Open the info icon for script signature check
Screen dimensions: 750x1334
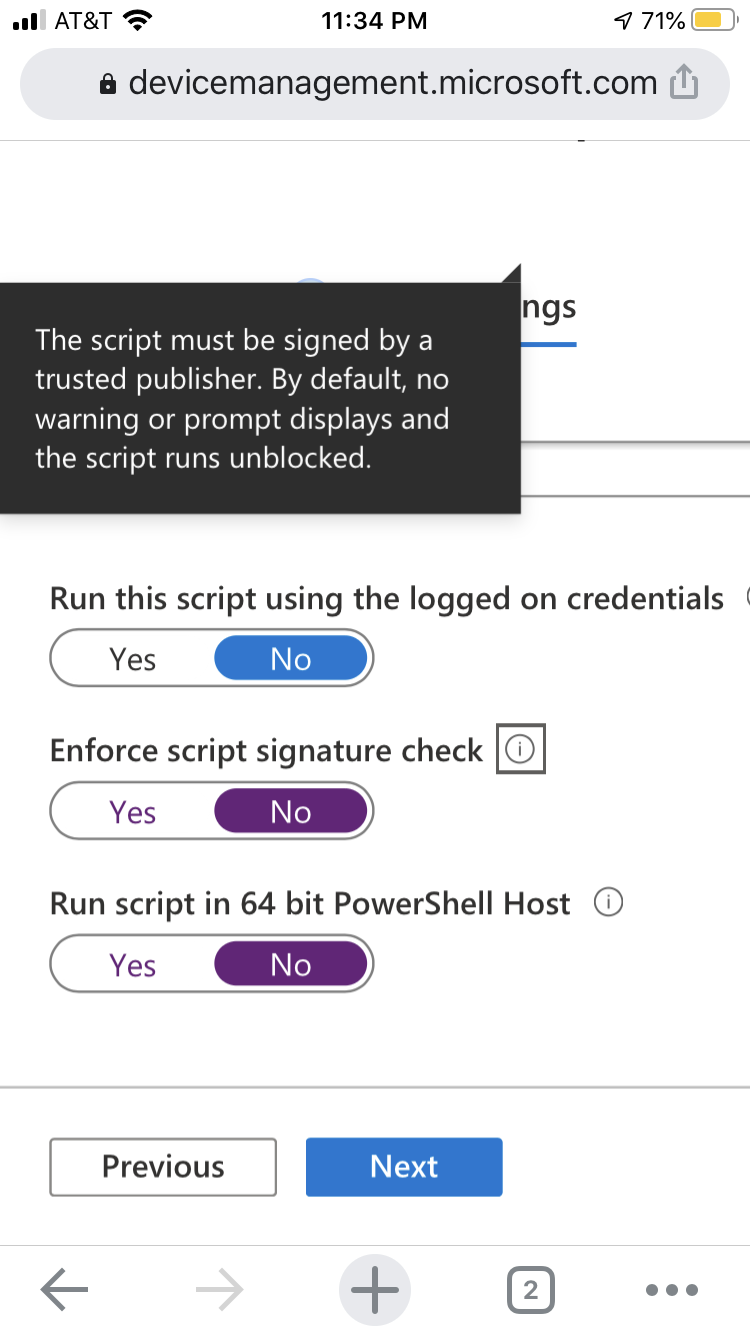pyautogui.click(x=520, y=748)
